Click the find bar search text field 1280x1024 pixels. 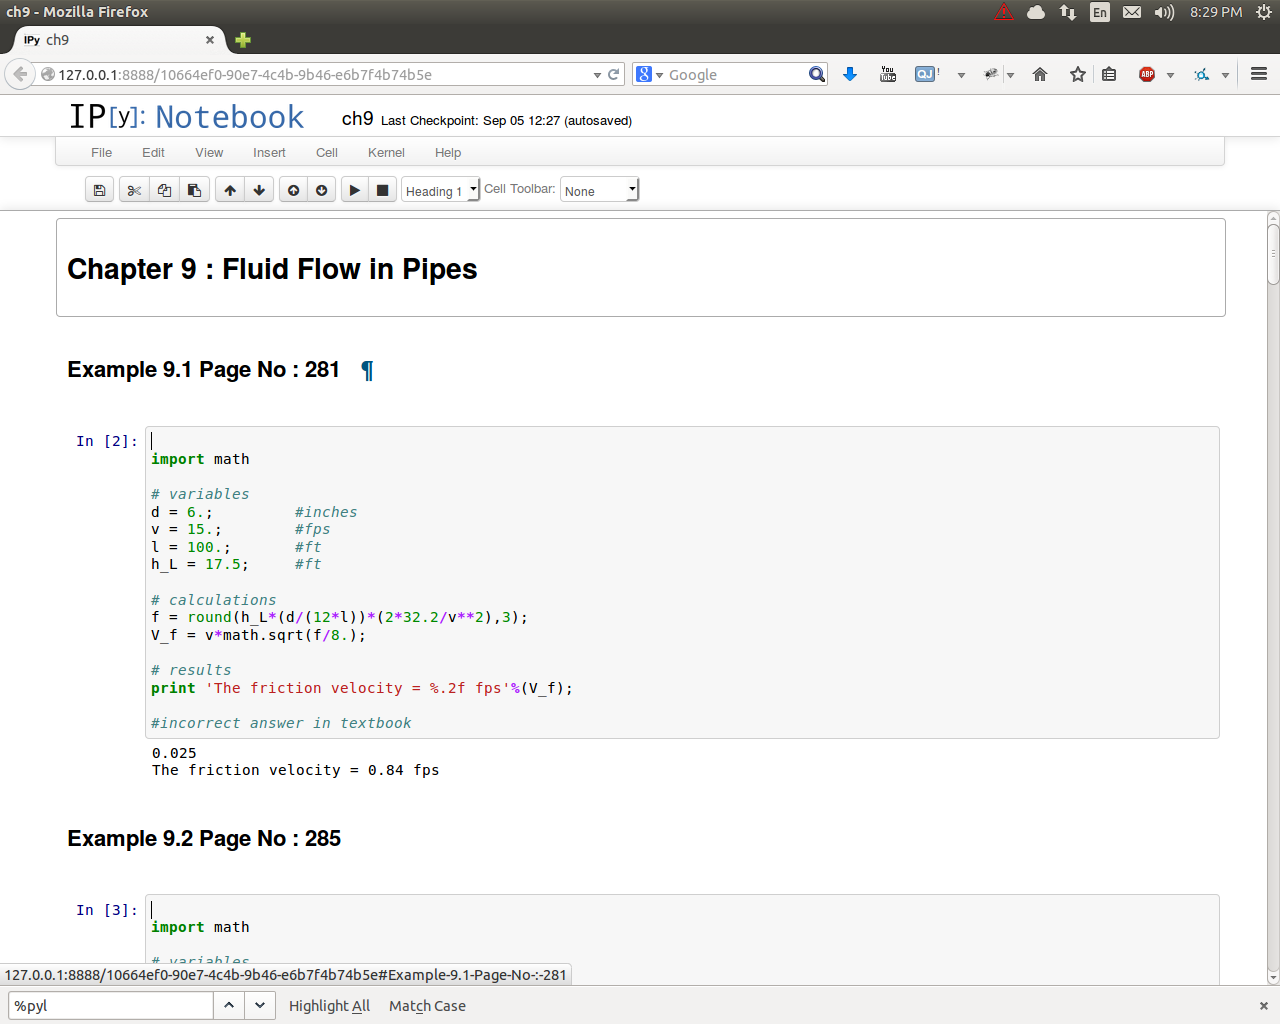pos(110,1006)
